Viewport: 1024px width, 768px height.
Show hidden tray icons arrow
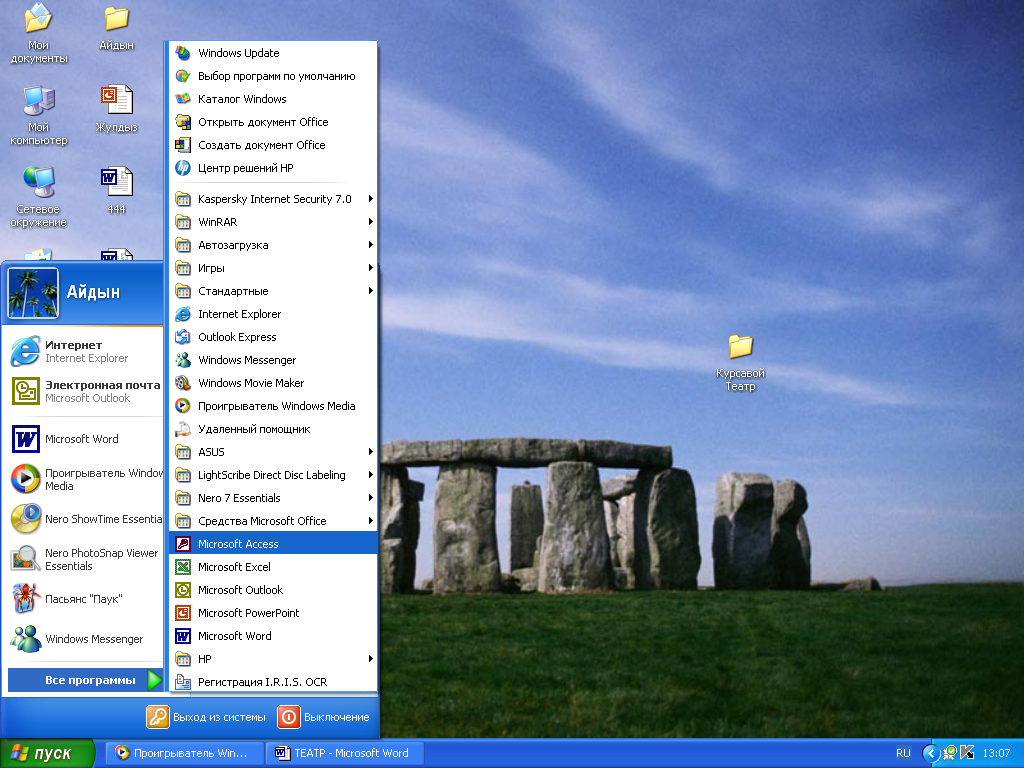point(930,753)
